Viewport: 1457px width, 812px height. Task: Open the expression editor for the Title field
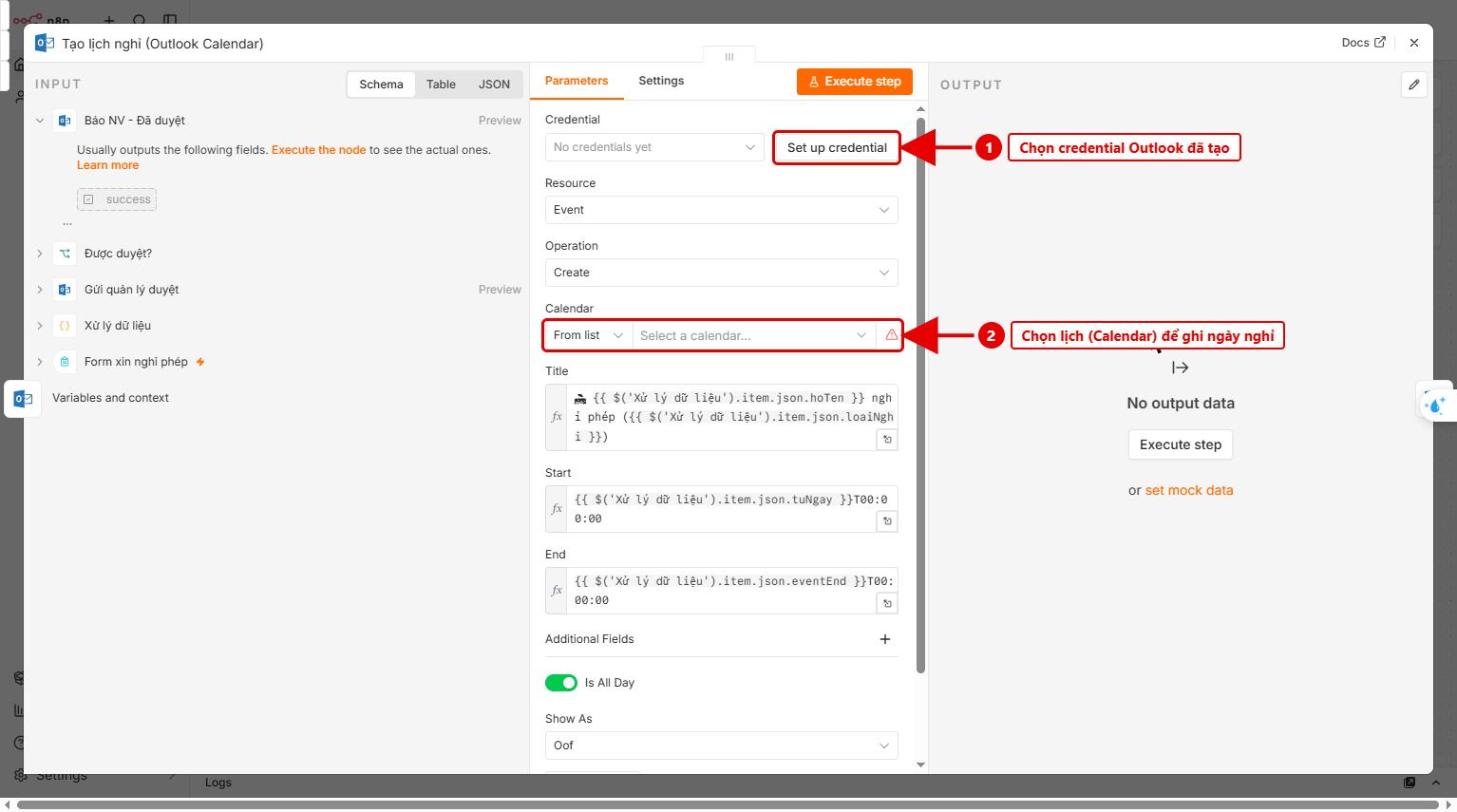pos(885,439)
